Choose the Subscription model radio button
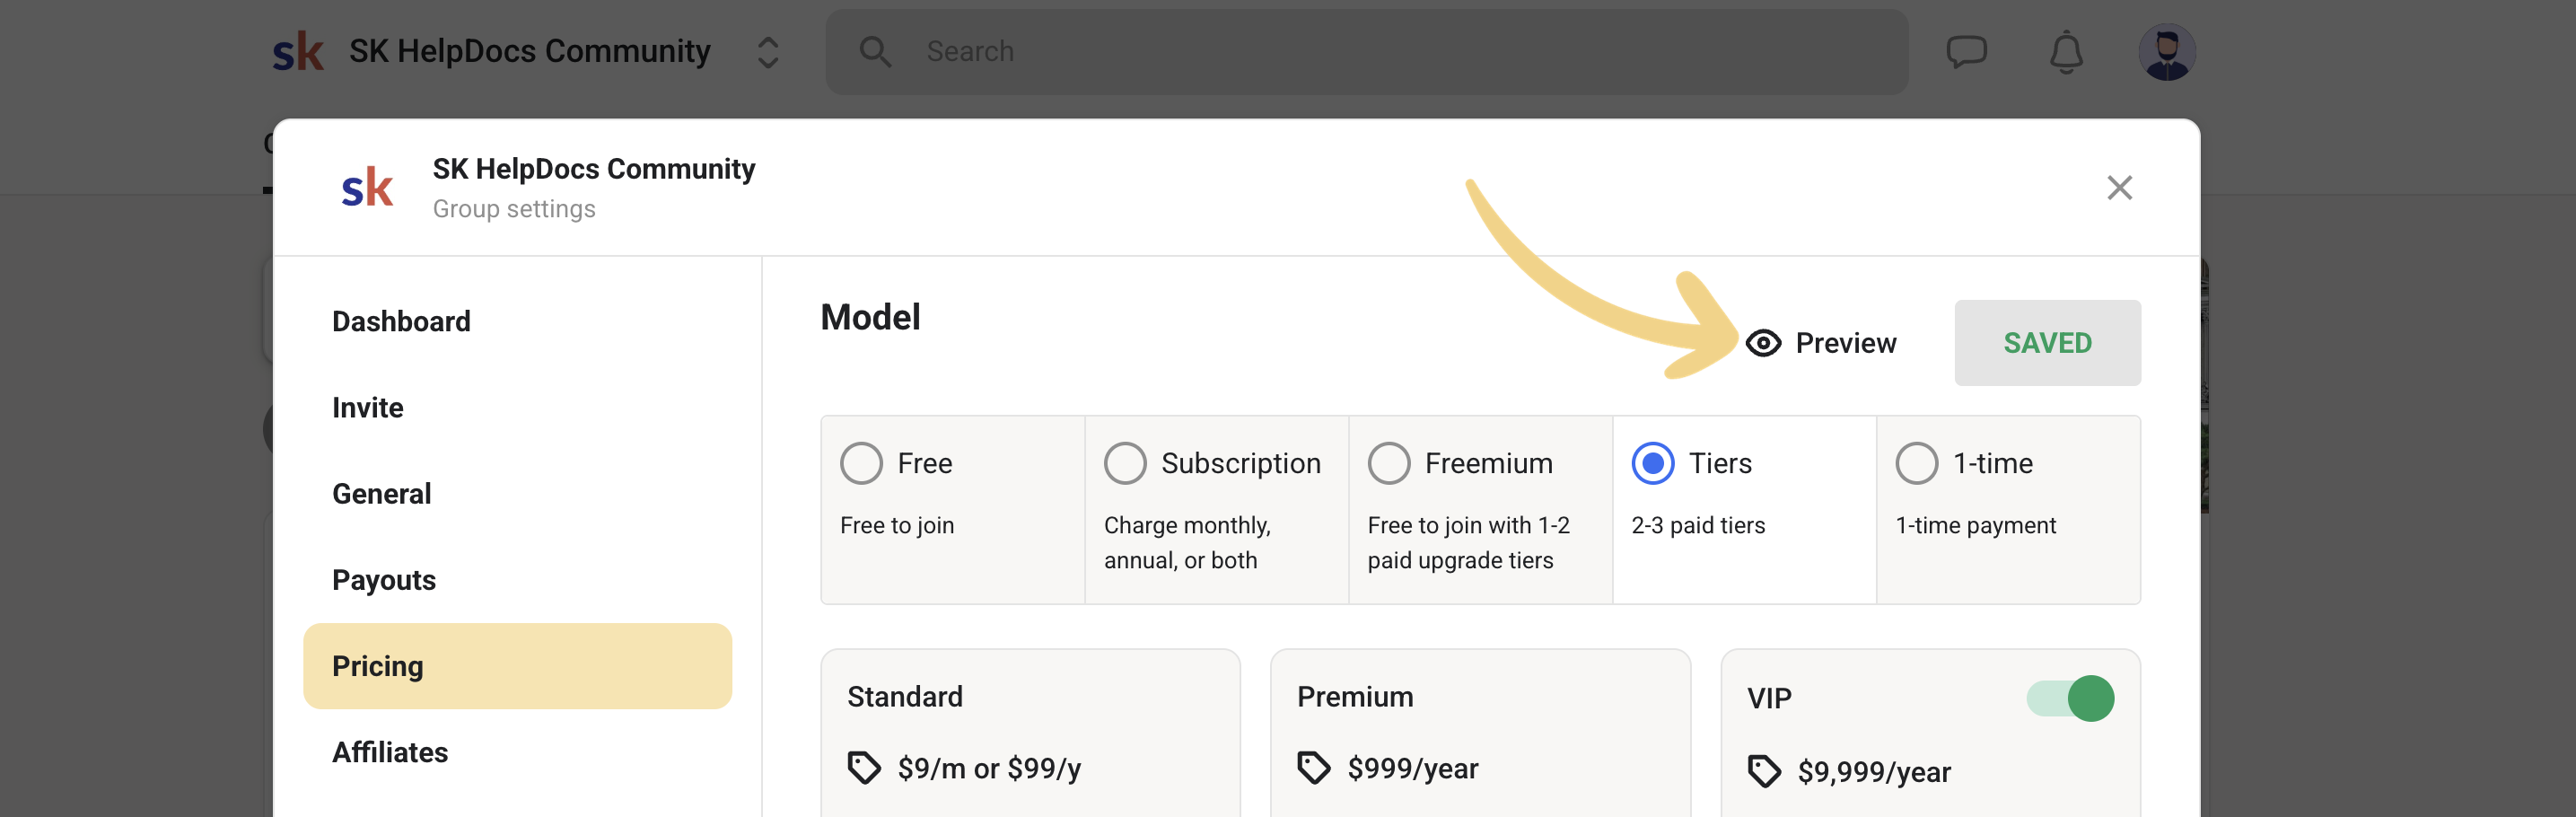This screenshot has height=817, width=2576. [1125, 463]
